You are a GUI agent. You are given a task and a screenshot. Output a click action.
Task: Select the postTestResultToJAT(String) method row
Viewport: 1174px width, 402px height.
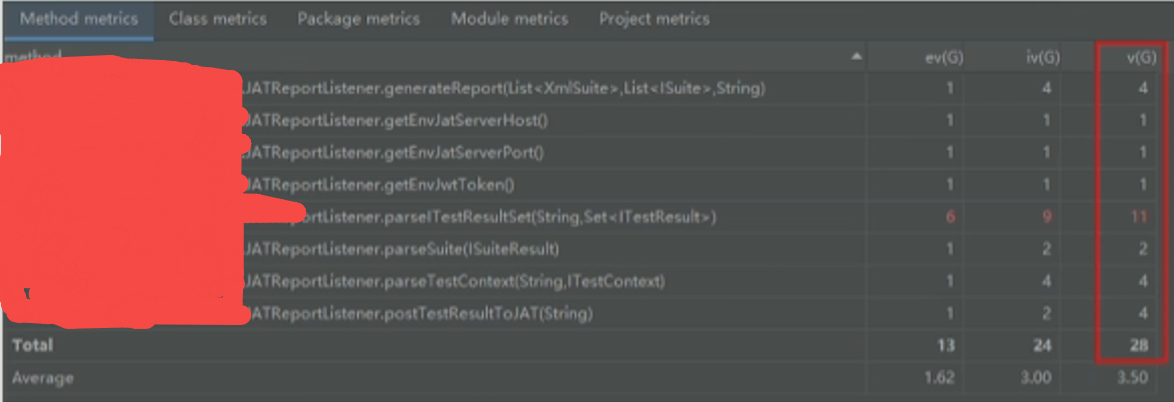[x=418, y=314]
